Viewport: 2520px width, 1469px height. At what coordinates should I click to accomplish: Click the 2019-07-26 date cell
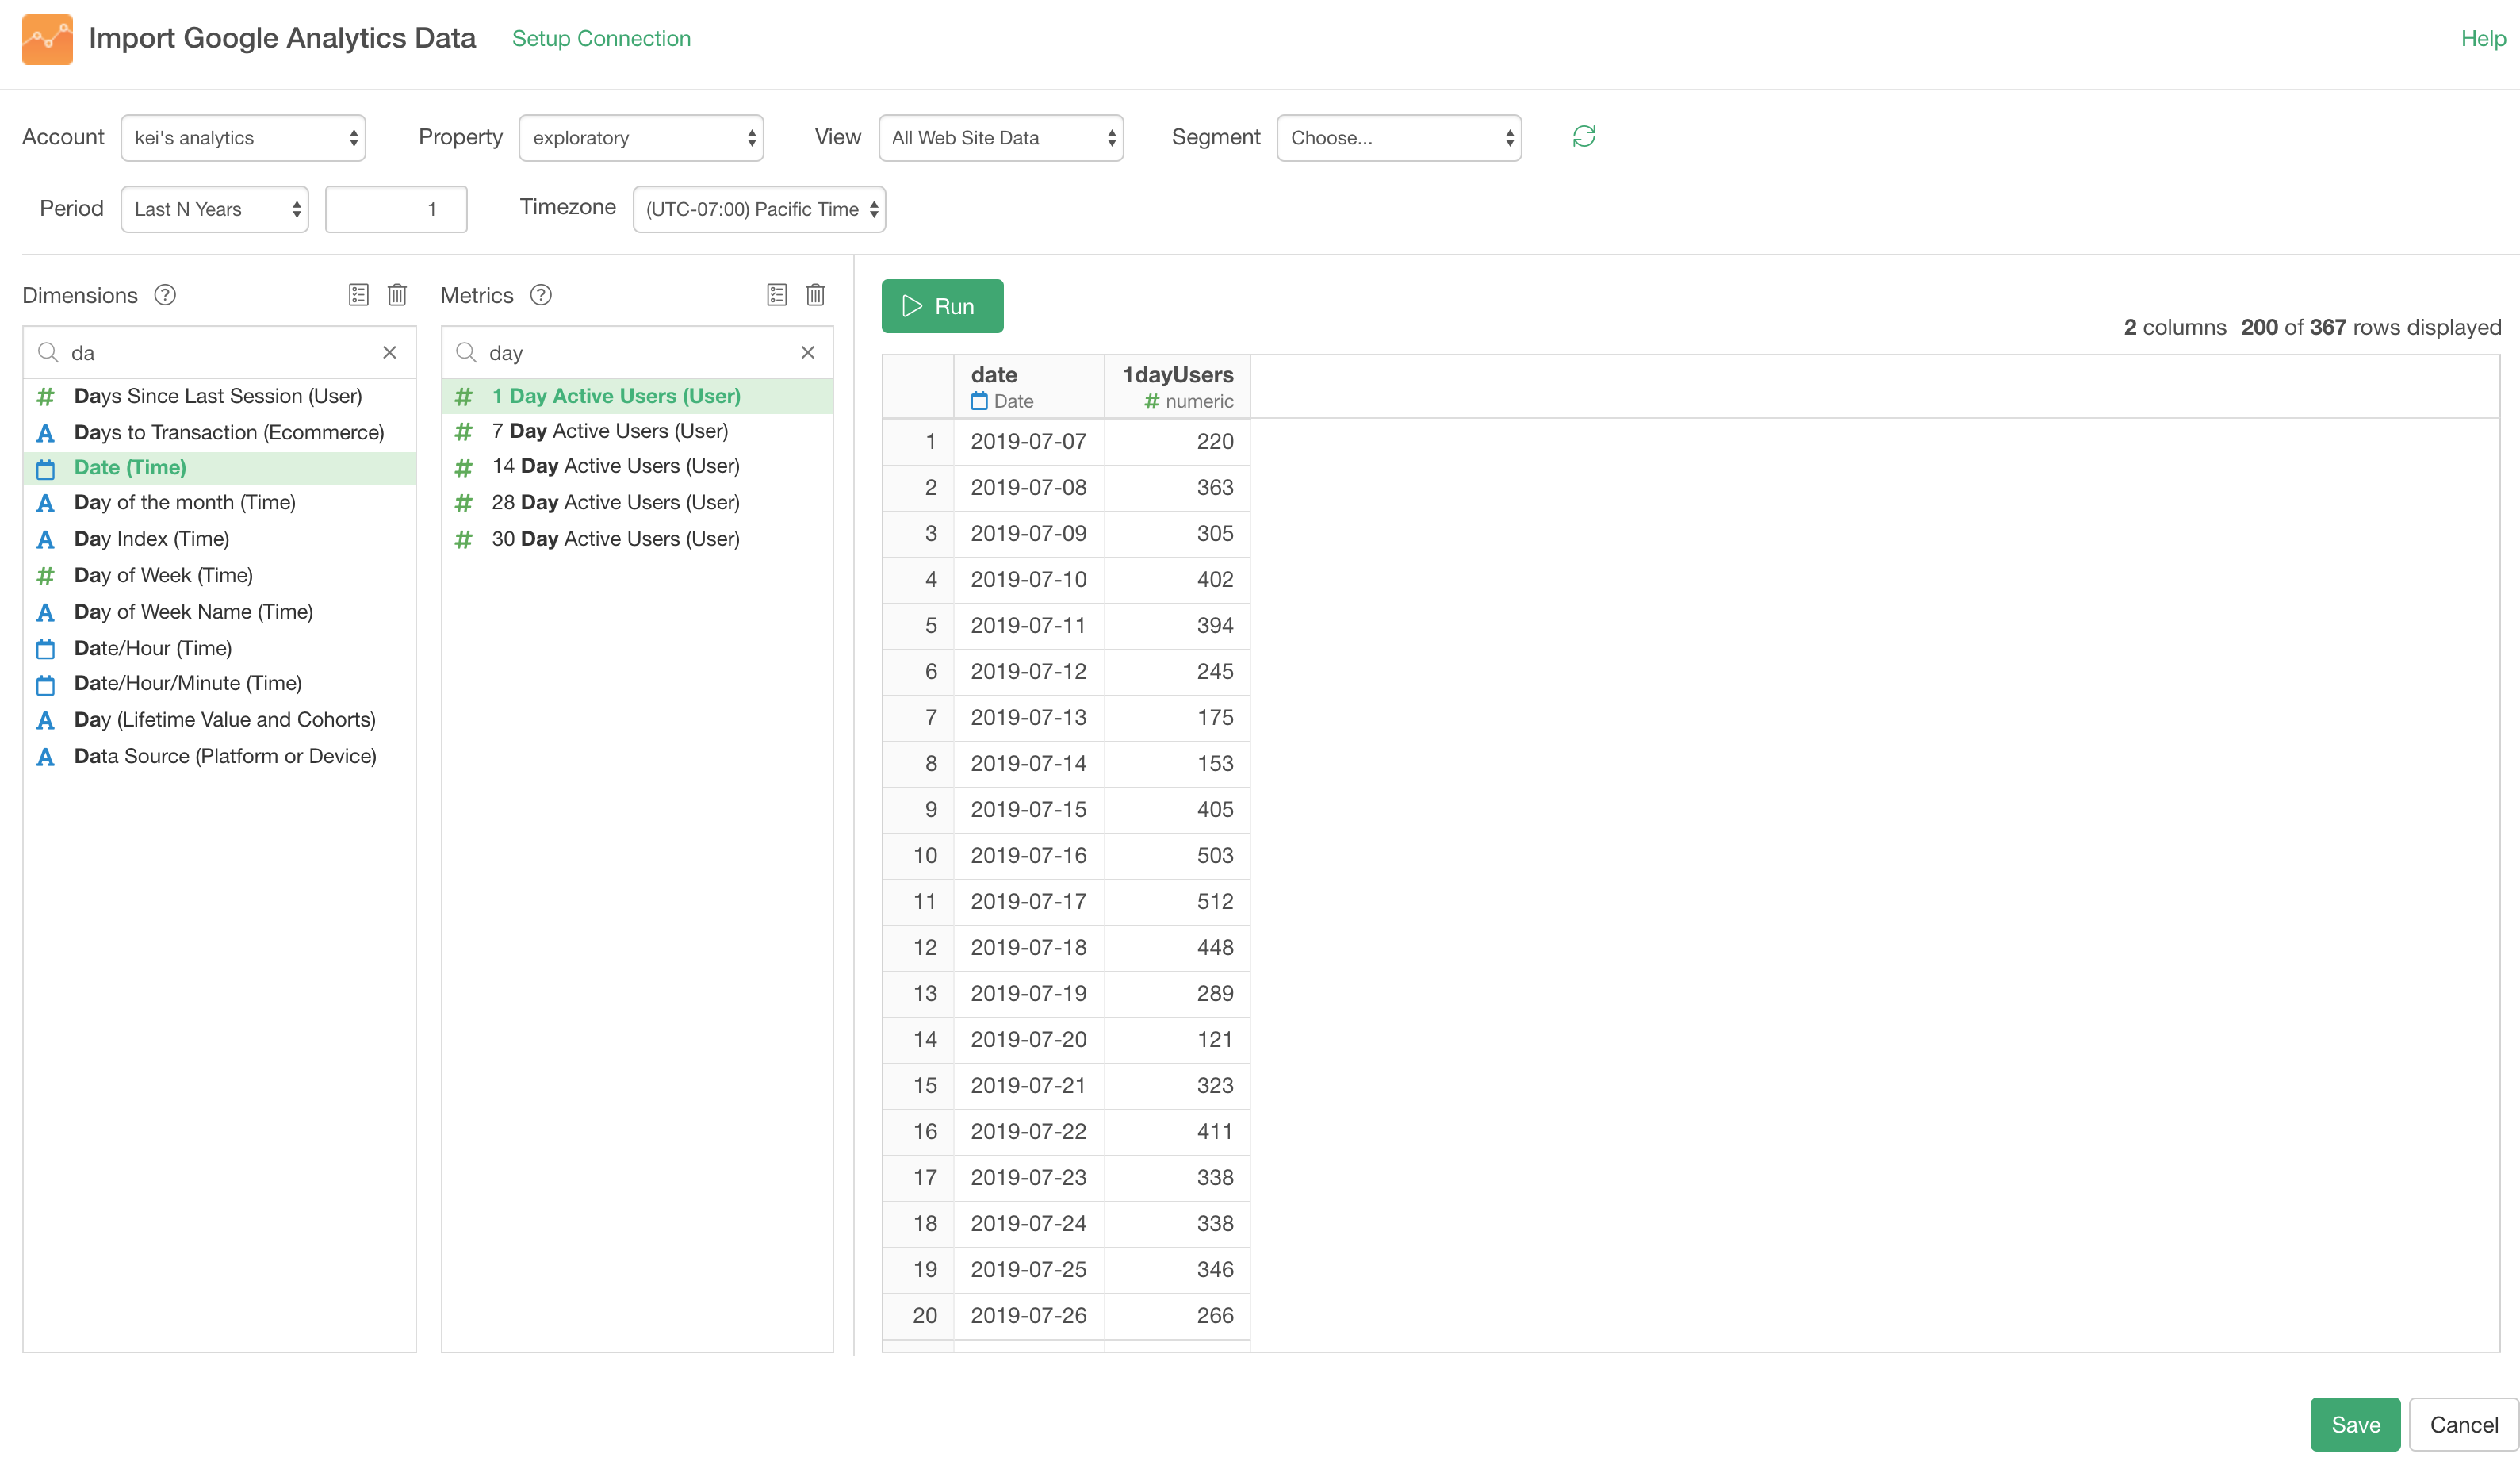click(x=1029, y=1316)
